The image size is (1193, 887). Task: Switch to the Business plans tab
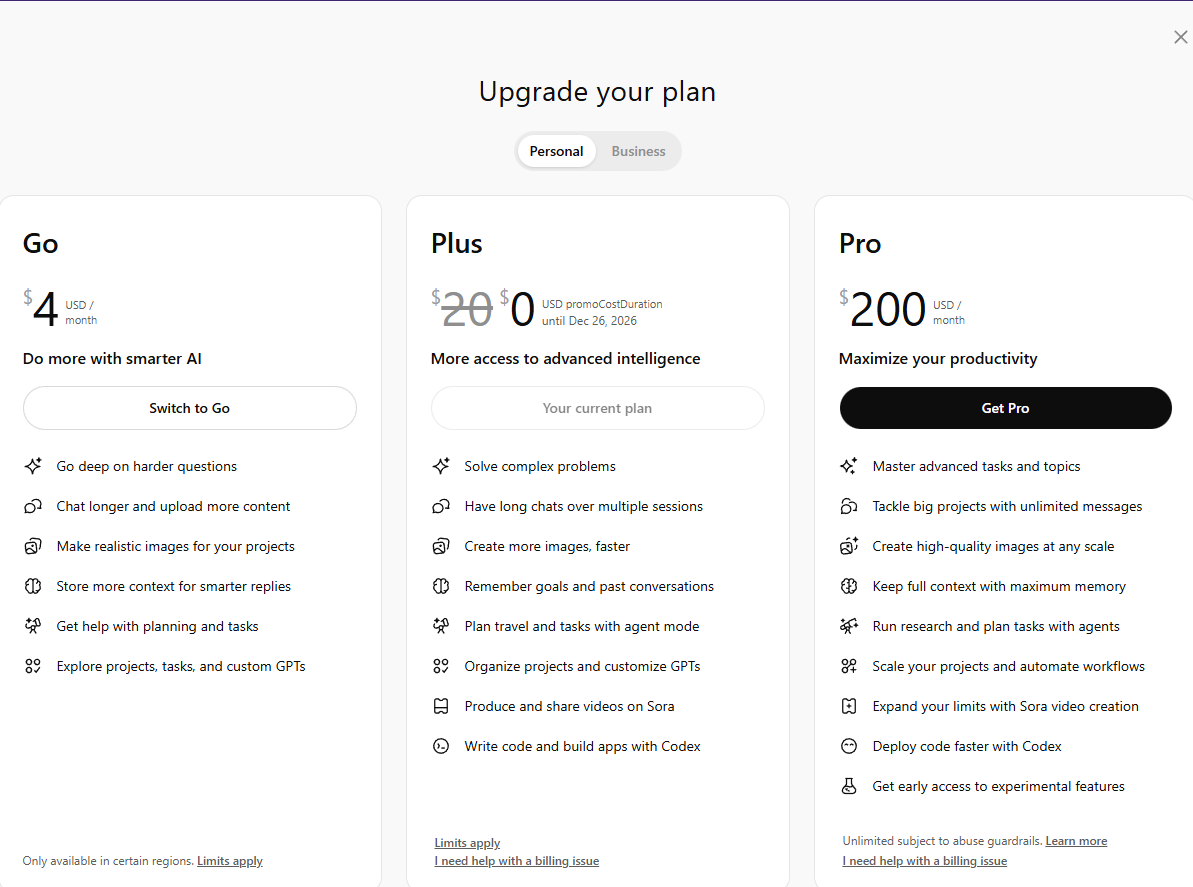click(x=638, y=151)
